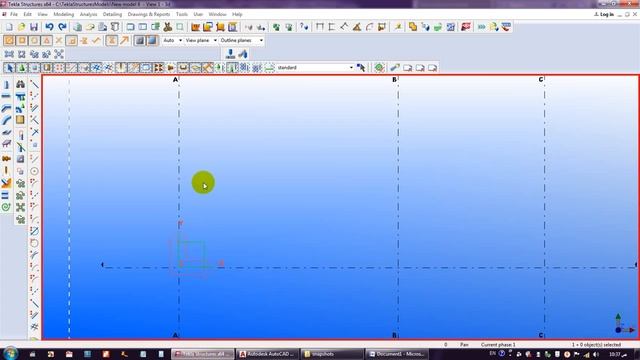Open the Outline planes dropdown
The width and height of the screenshot is (640, 360).
pos(241,40)
